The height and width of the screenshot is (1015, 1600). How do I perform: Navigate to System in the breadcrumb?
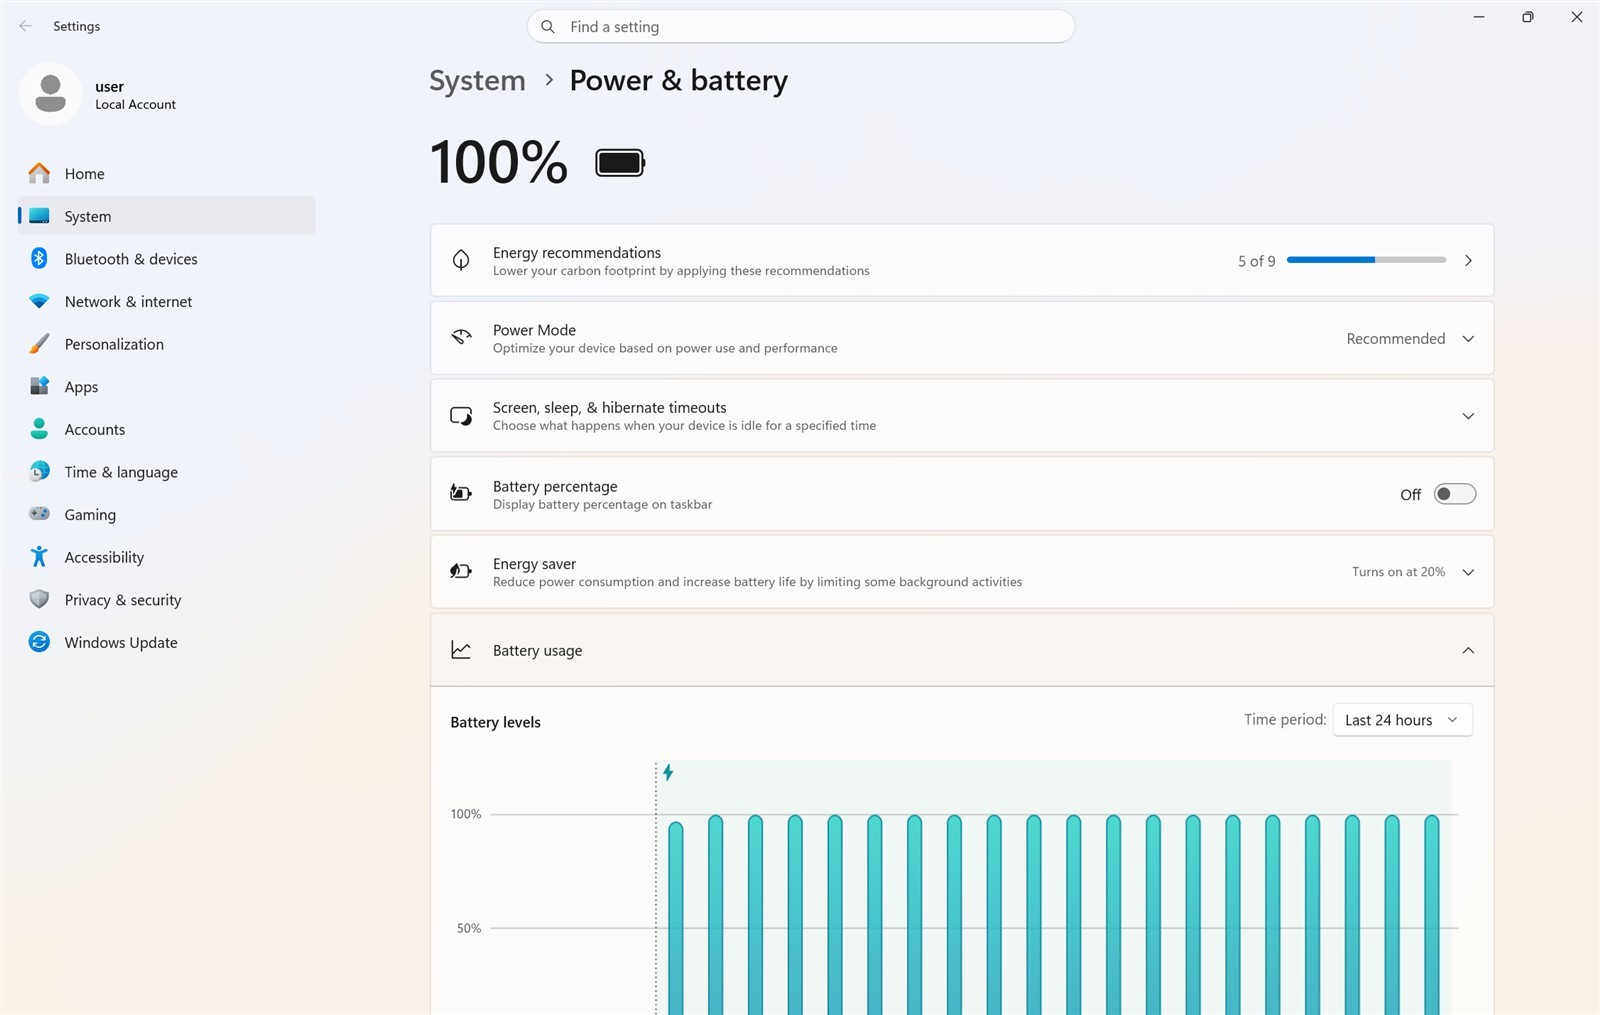tap(477, 80)
